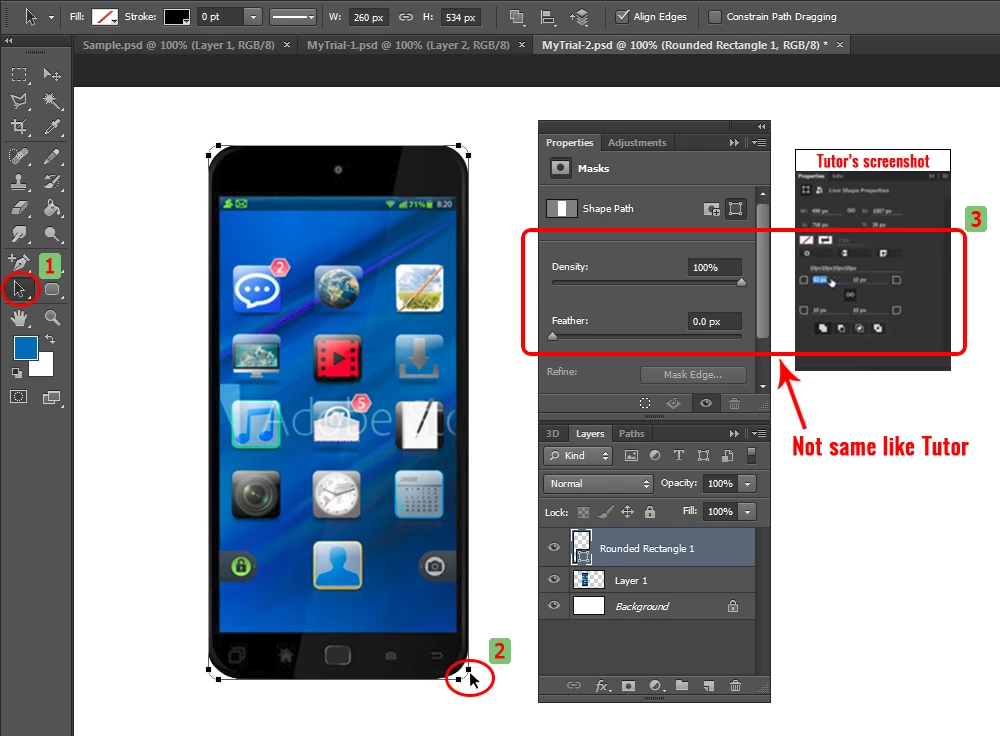Open stroke width dropdown arrow
Viewport: 1000px width, 736px height.
253,17
